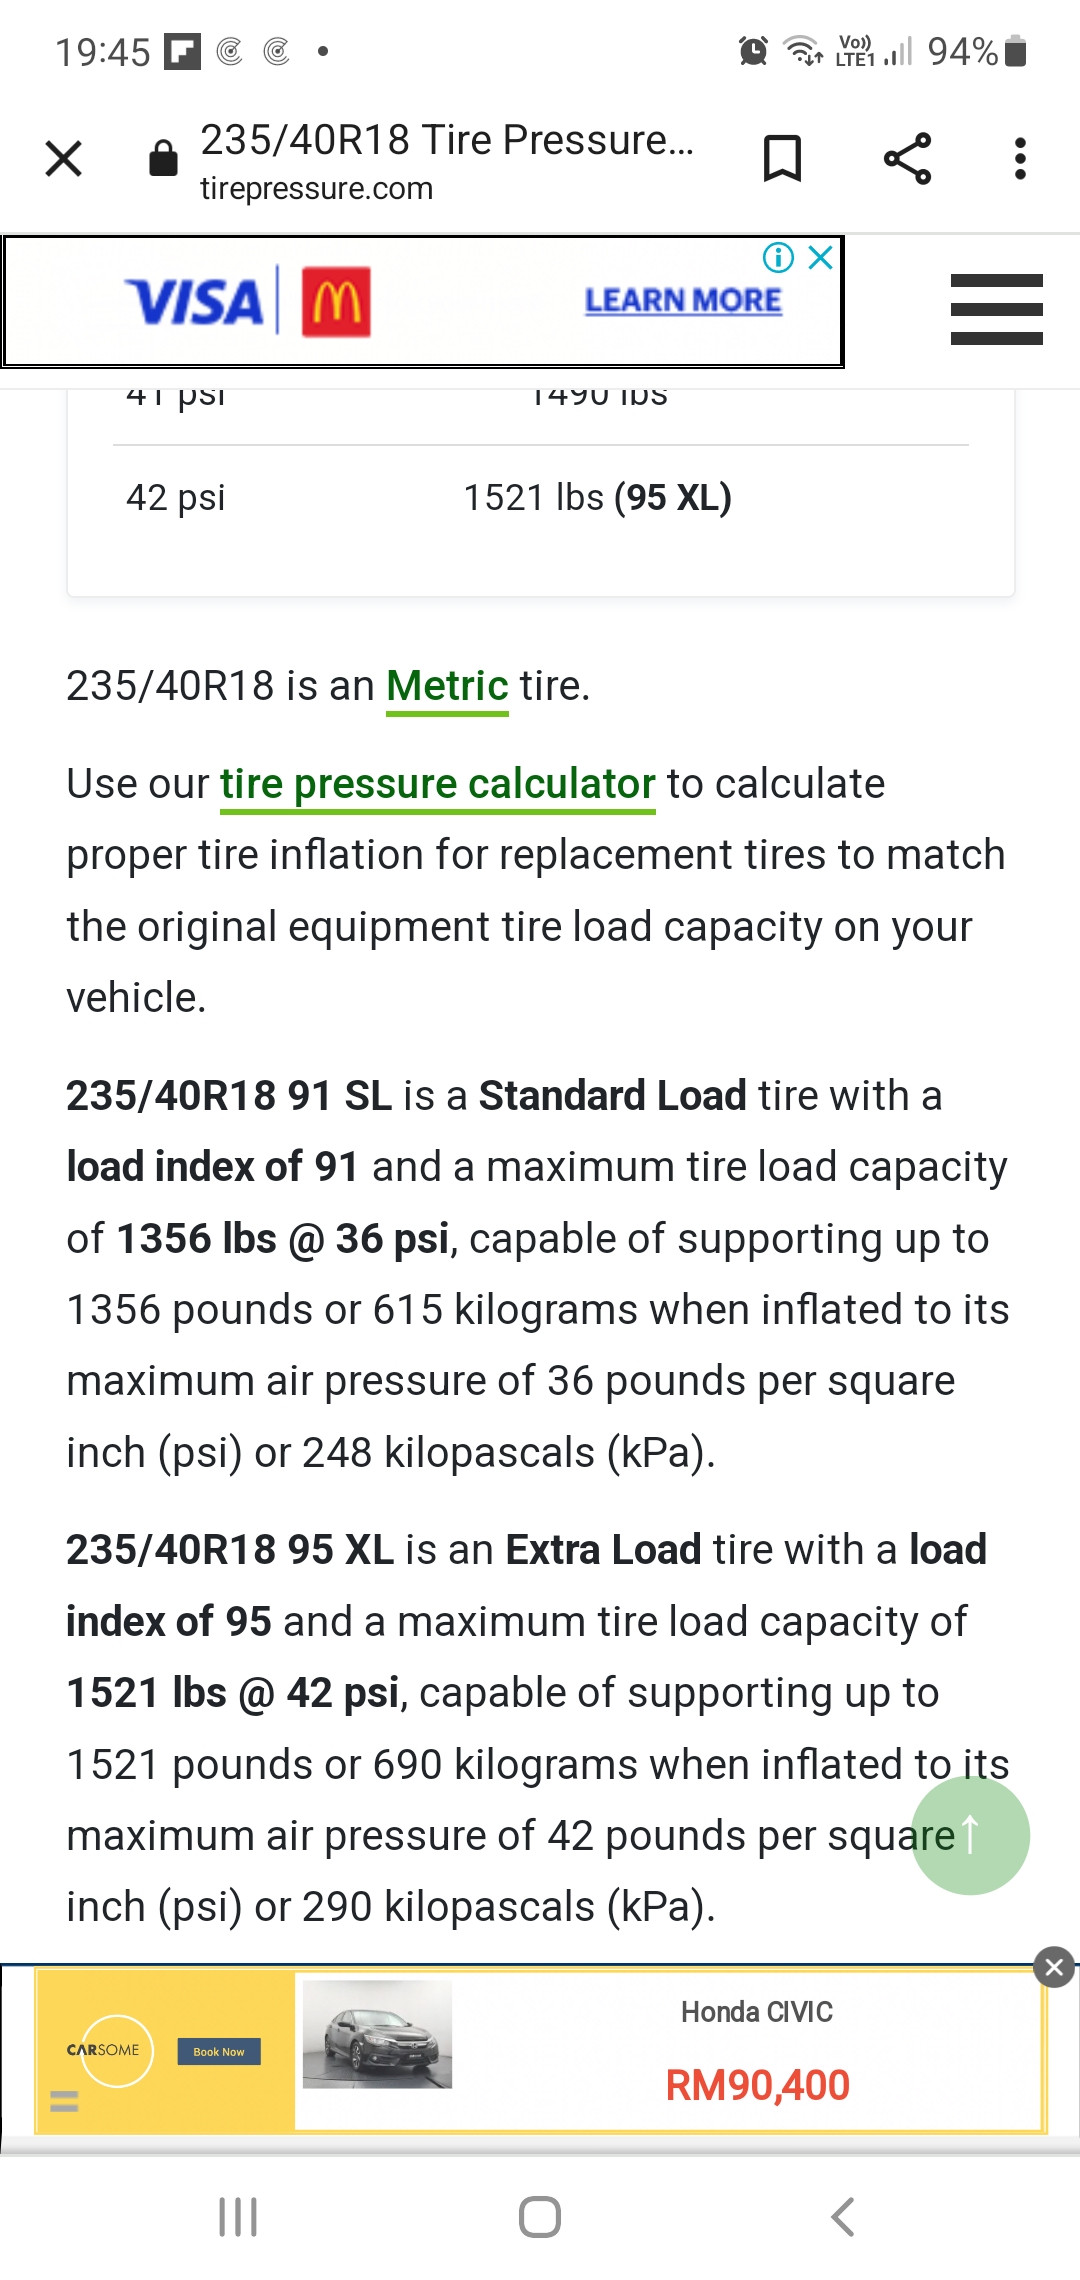
Task: Close the Carsome bottom ad banner
Action: 1054,1967
